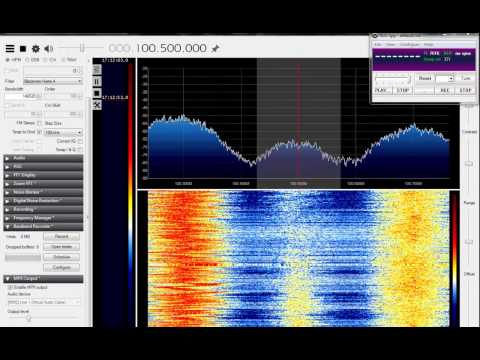Click the 100.500.000 frequency display
The height and width of the screenshot is (360, 480).
pyautogui.click(x=171, y=48)
